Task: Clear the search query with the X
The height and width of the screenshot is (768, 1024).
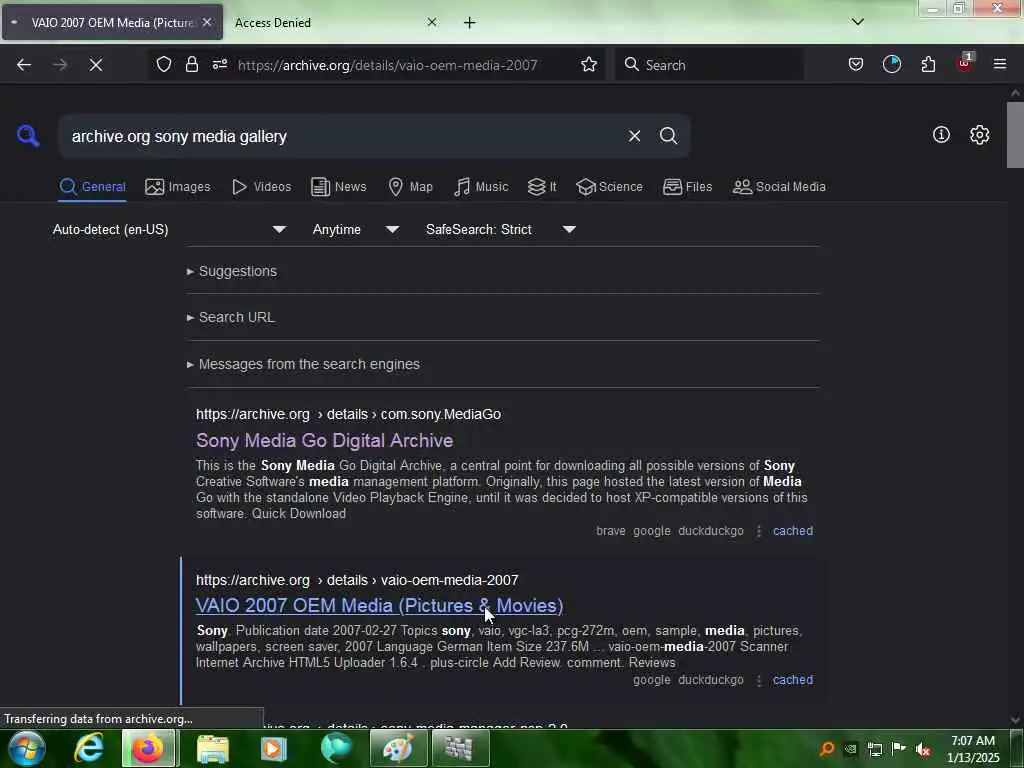Action: (634, 136)
